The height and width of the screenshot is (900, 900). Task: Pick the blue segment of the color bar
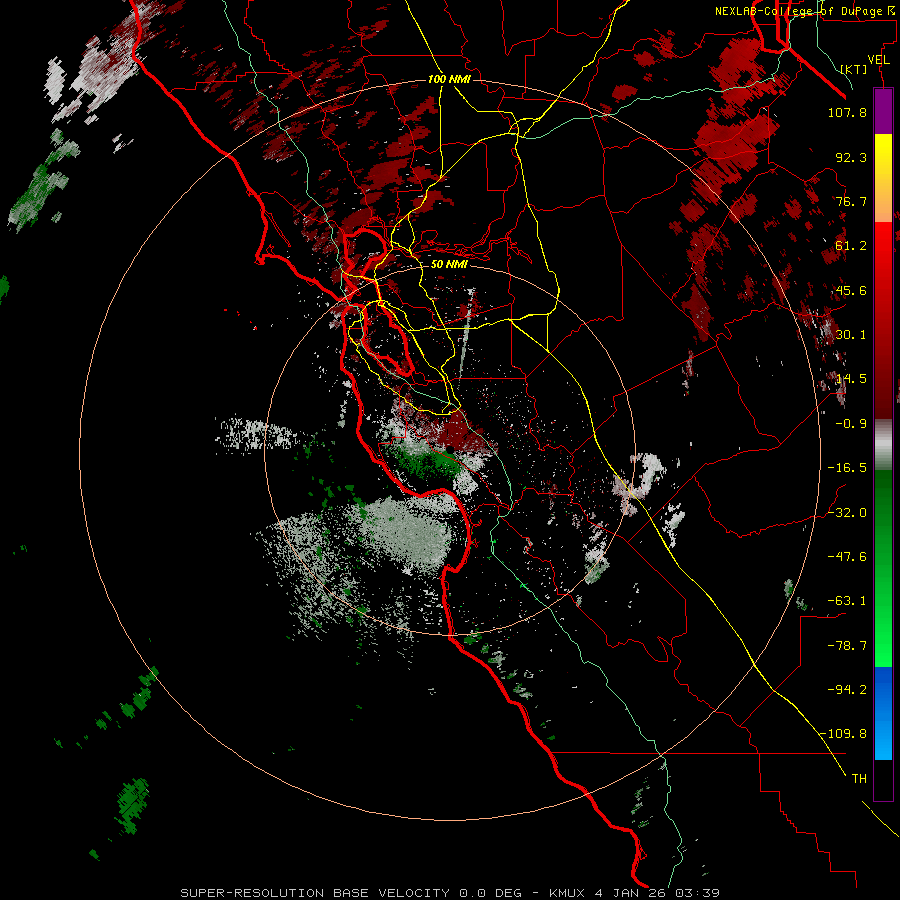pyautogui.click(x=883, y=713)
